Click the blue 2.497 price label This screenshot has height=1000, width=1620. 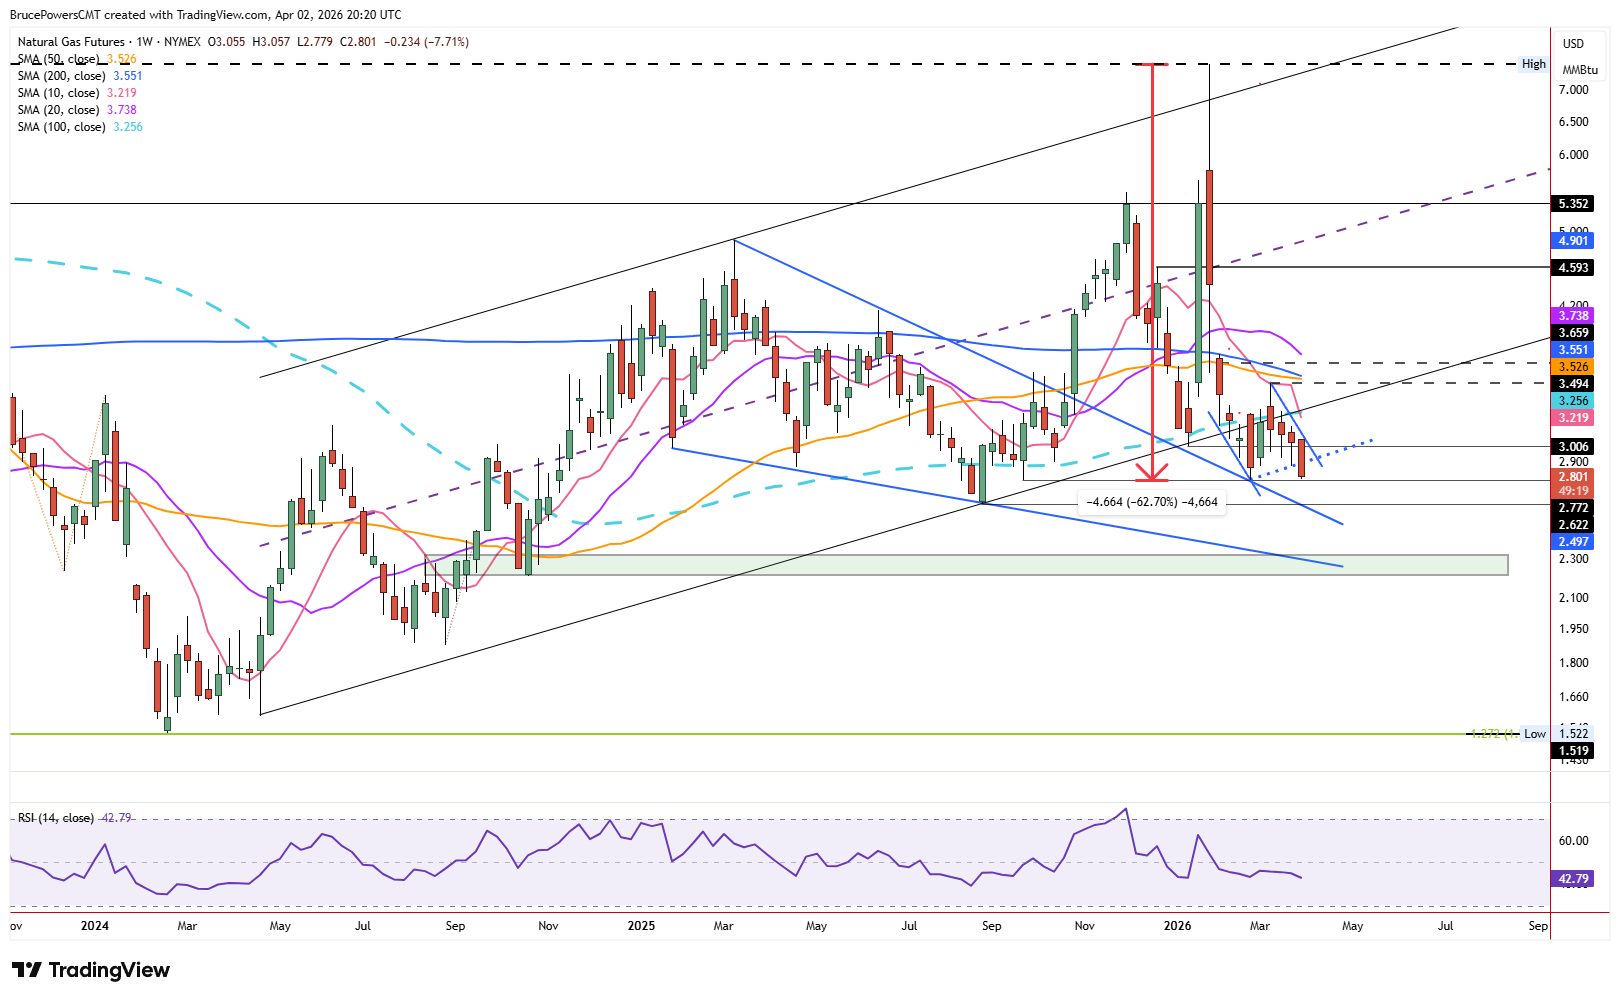tap(1573, 542)
